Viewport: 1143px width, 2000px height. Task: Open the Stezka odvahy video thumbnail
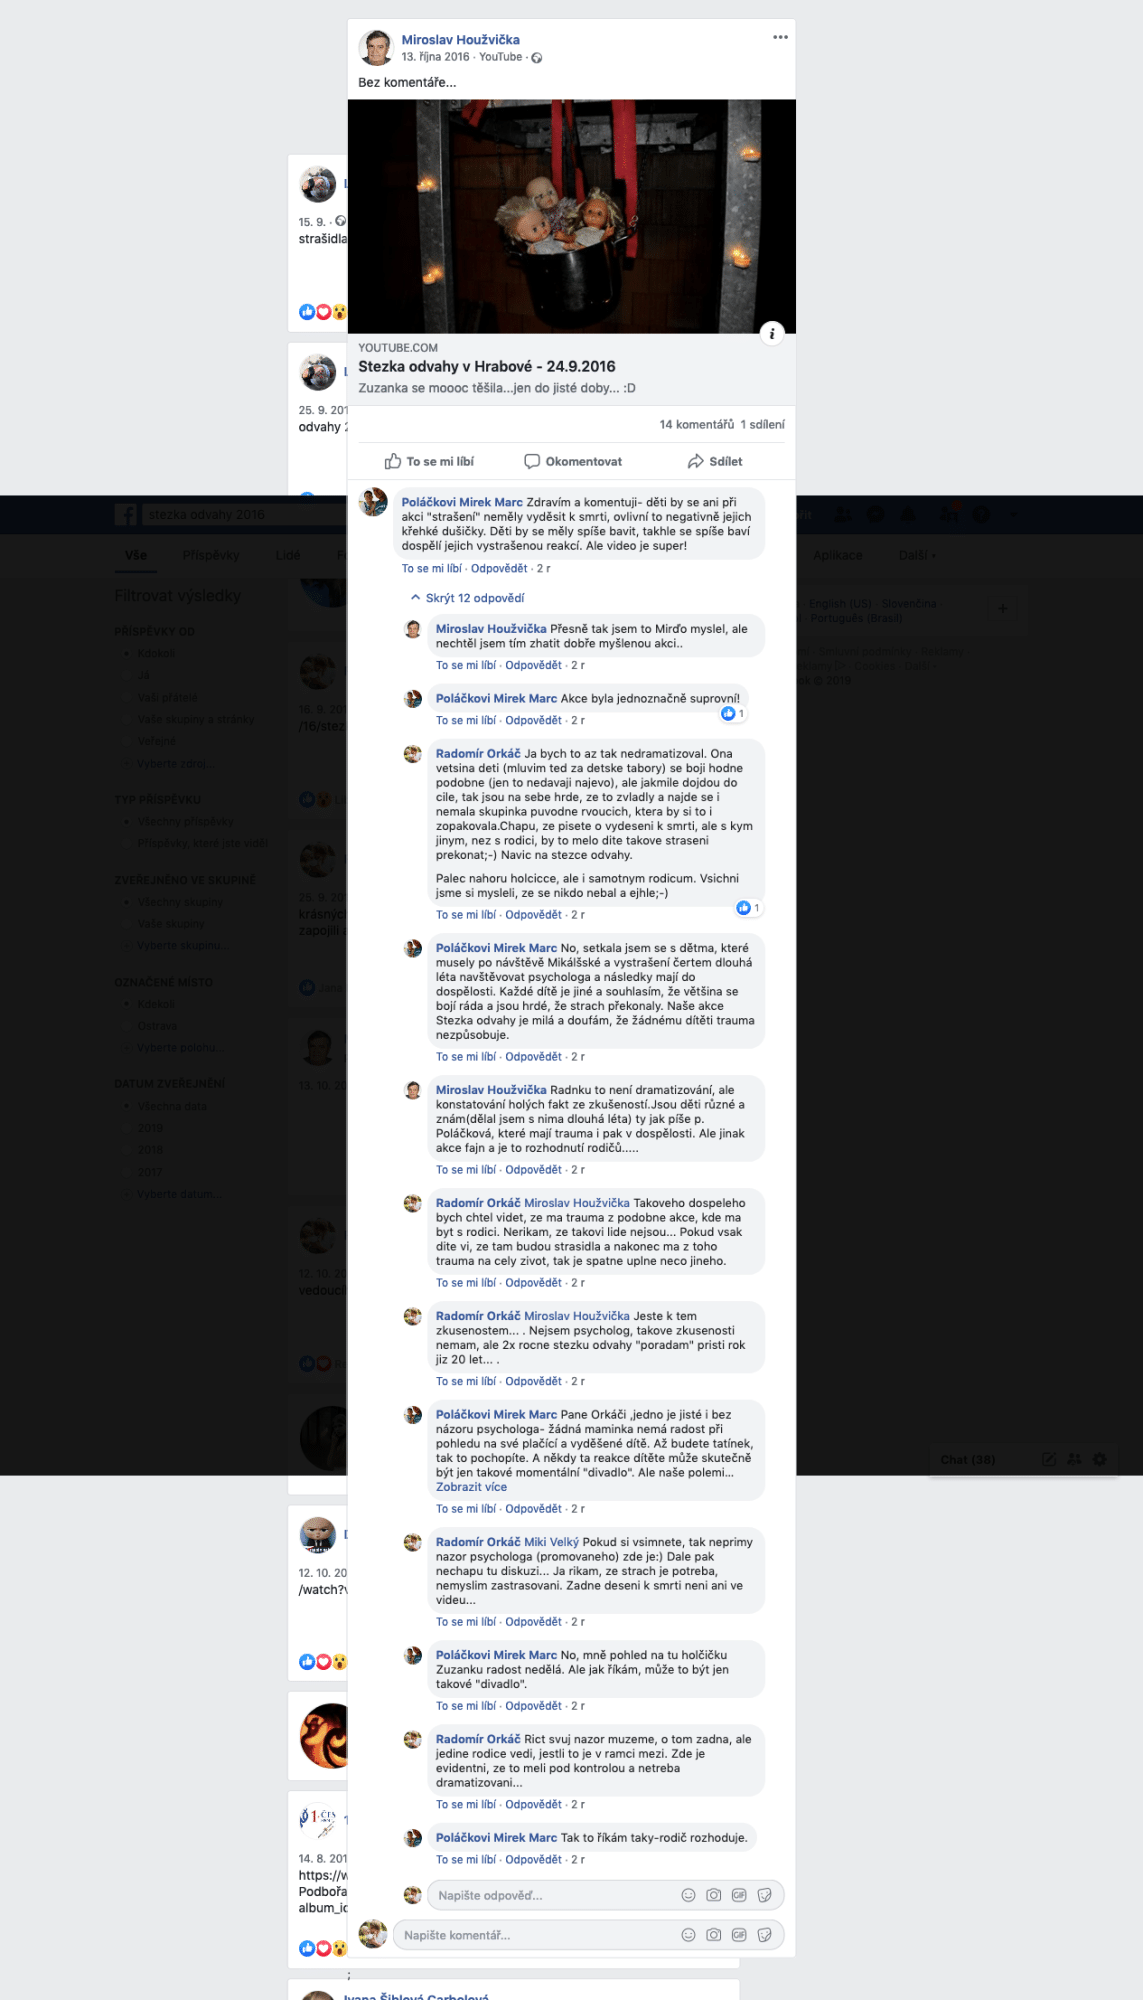coord(572,216)
